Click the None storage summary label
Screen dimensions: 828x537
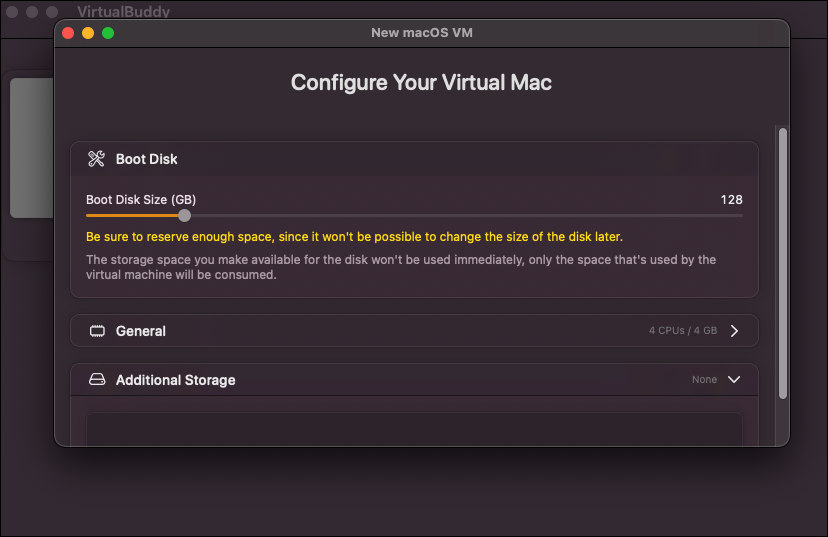coord(704,380)
